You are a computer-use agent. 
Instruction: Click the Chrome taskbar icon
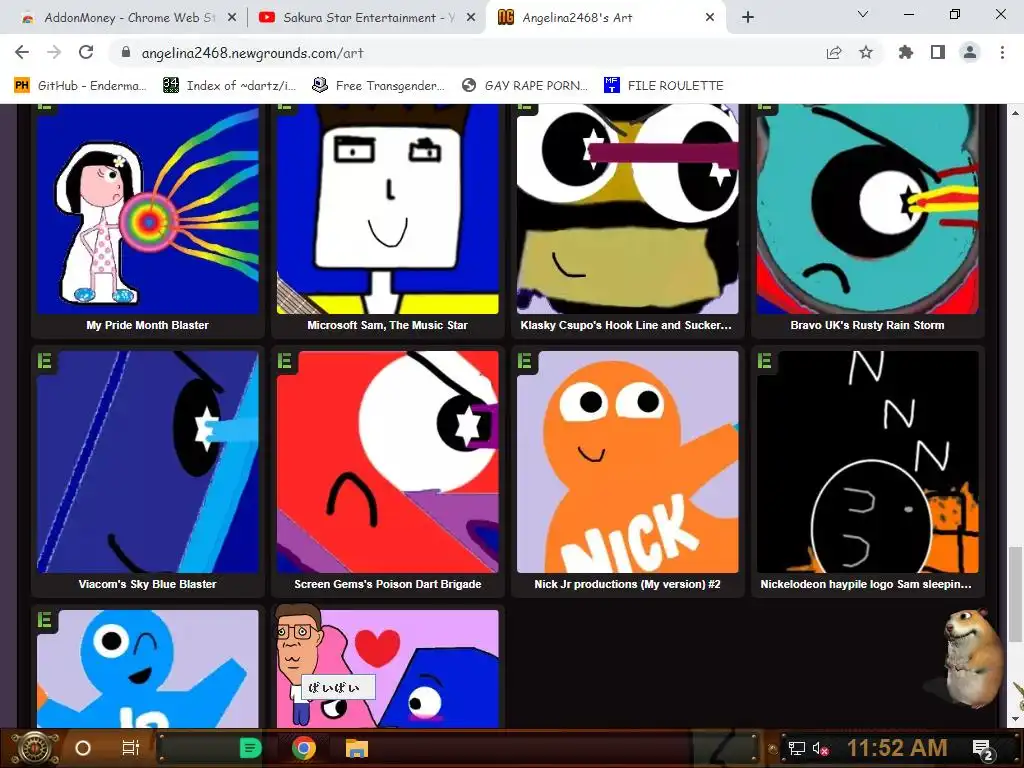coord(304,748)
